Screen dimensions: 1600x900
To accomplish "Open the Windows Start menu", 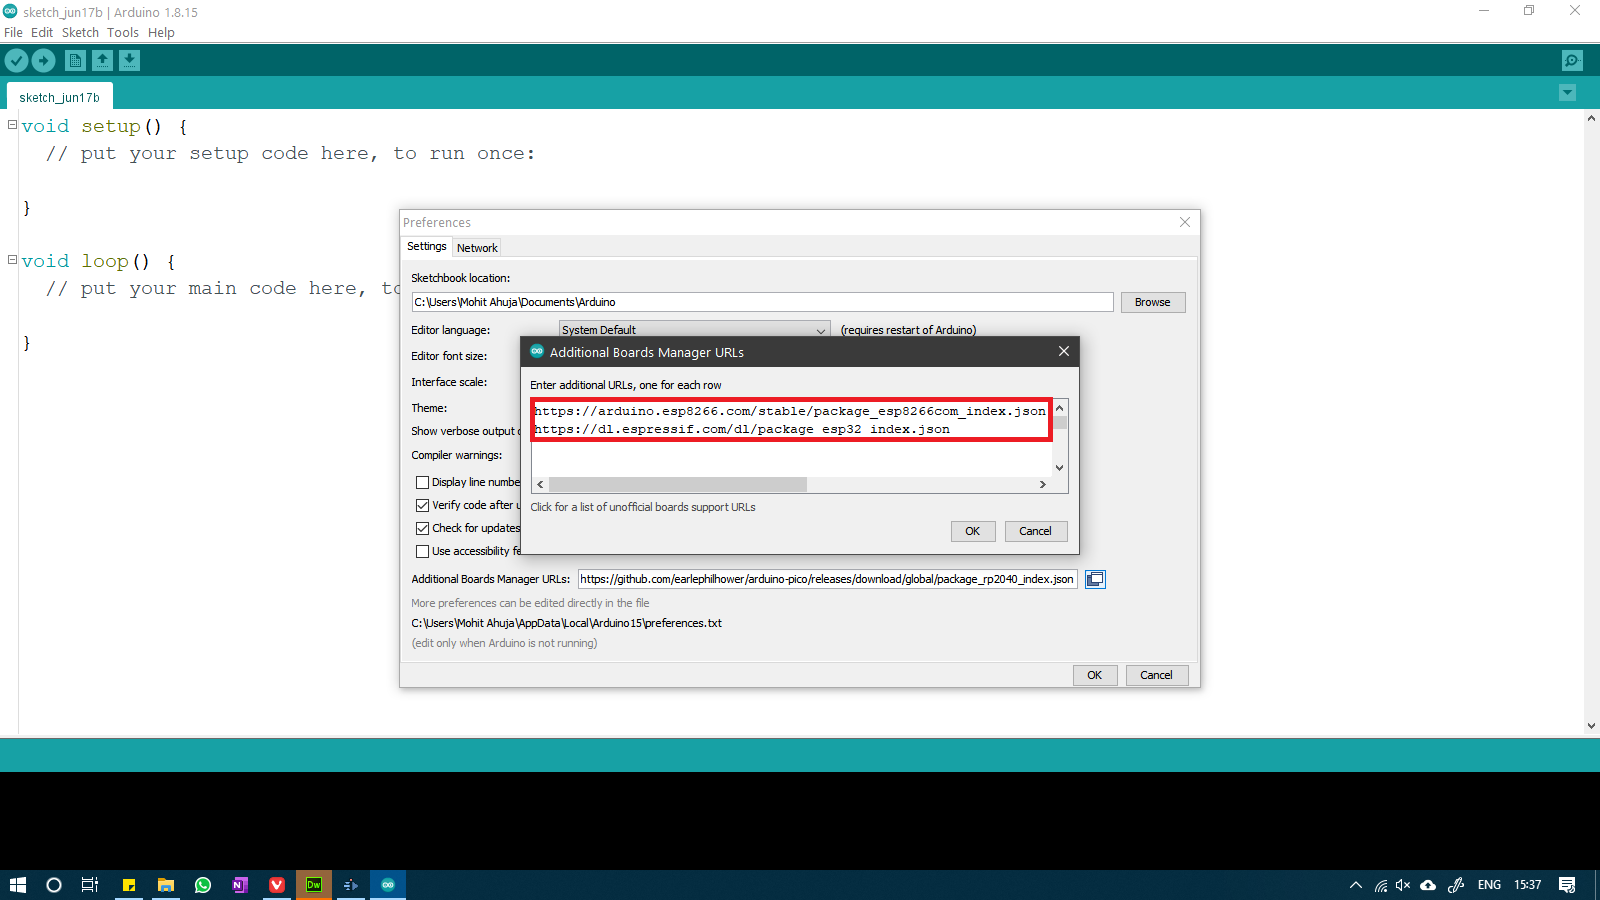I will pyautogui.click(x=18, y=885).
